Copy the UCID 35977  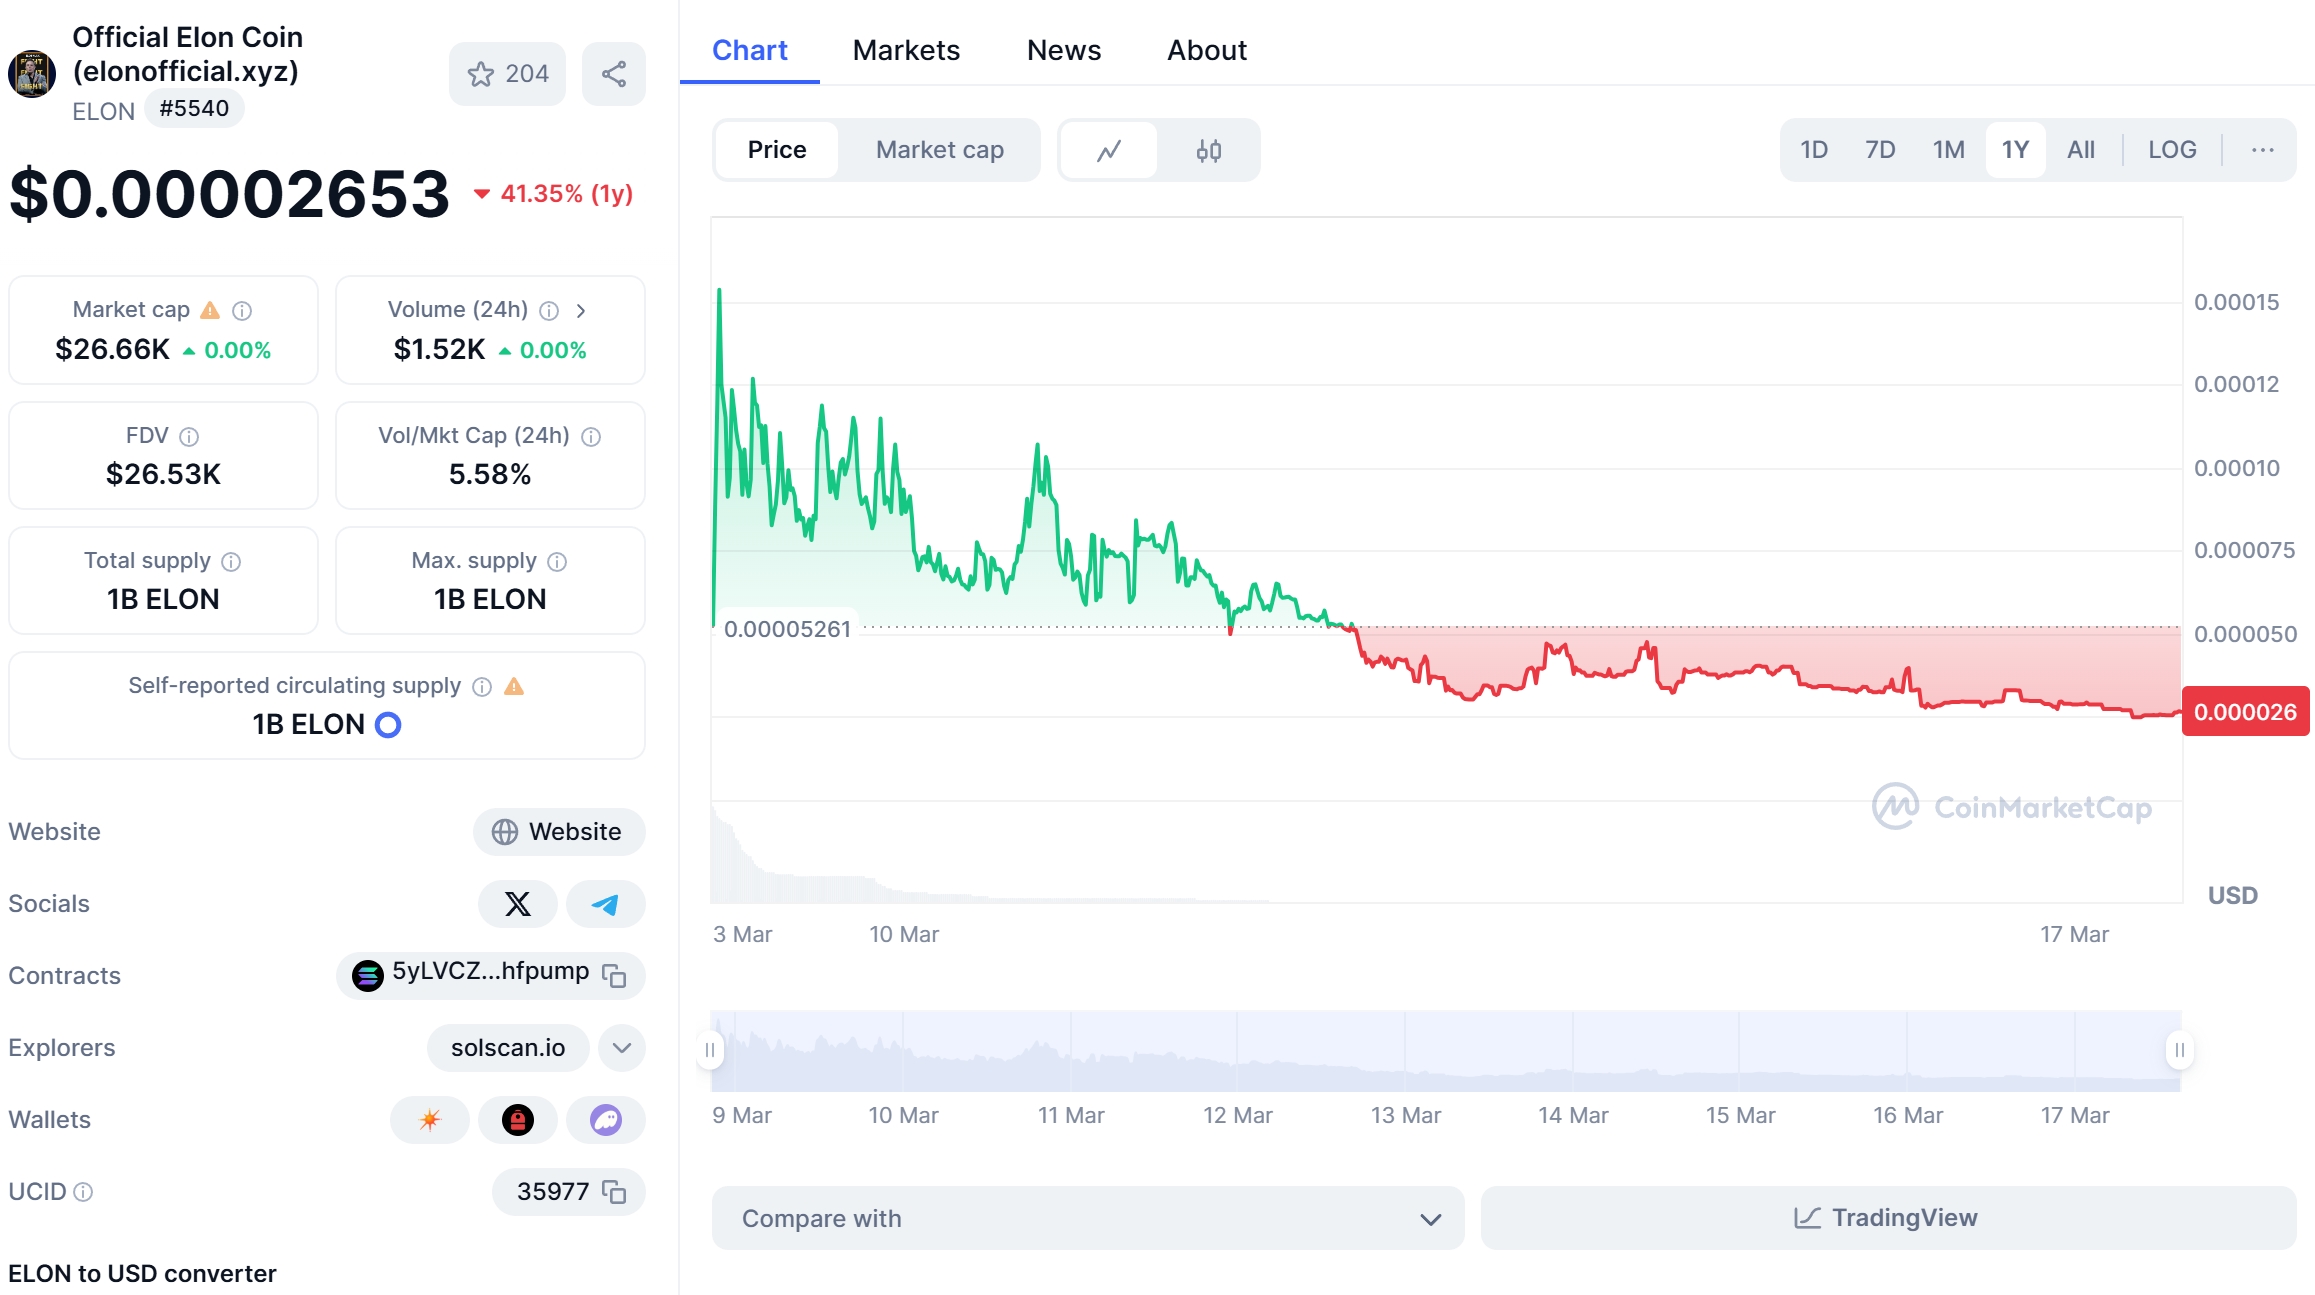(x=614, y=1192)
